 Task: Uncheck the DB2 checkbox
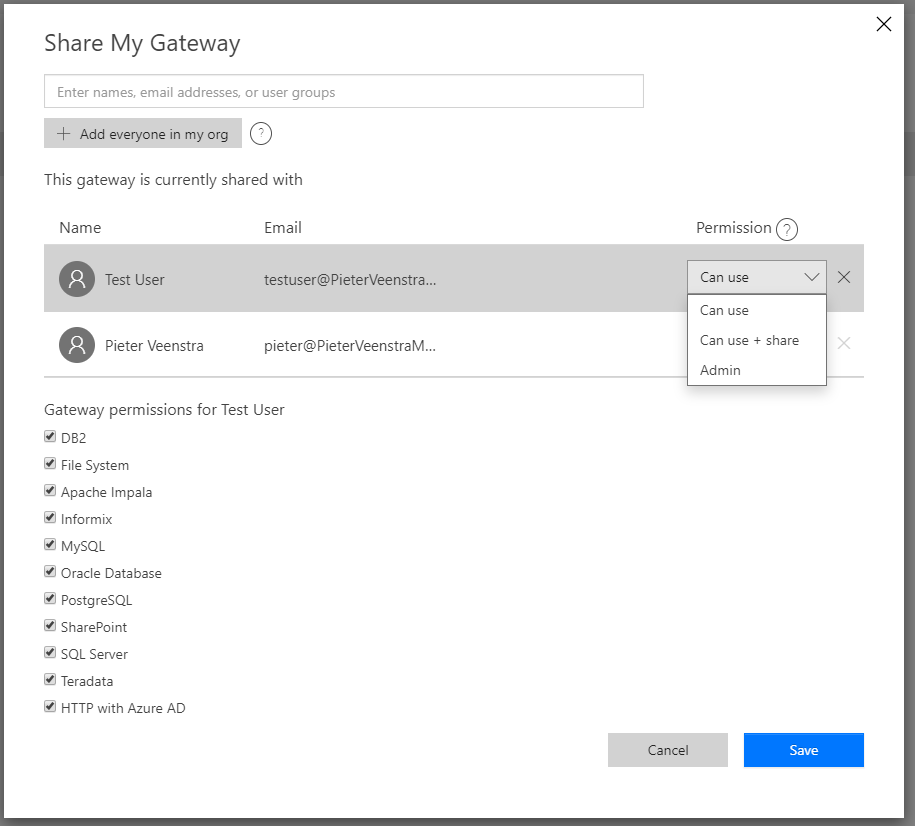click(x=50, y=436)
